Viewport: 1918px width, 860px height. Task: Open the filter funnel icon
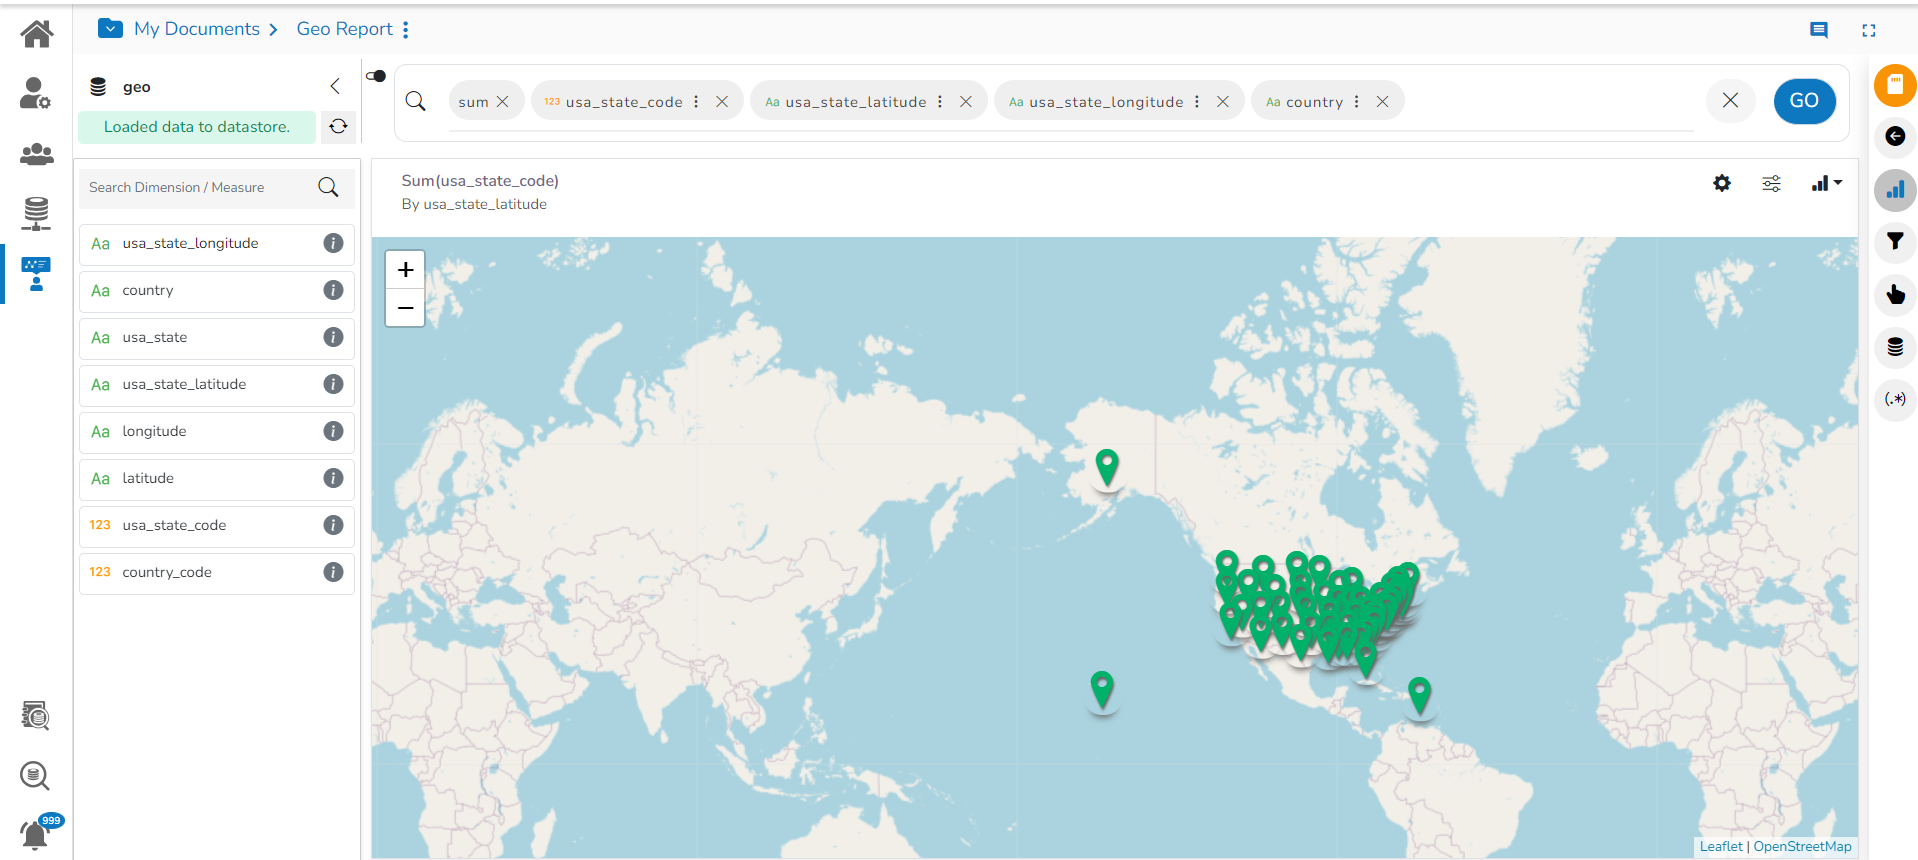[1894, 241]
